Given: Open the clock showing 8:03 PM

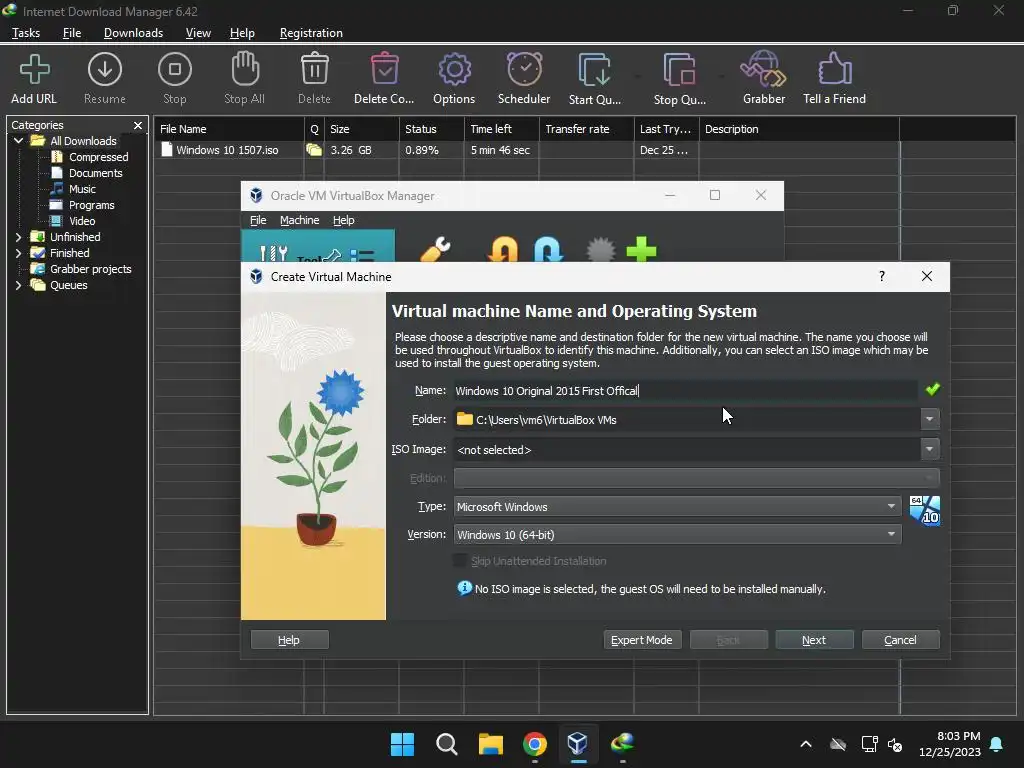Looking at the screenshot, I should (950, 744).
